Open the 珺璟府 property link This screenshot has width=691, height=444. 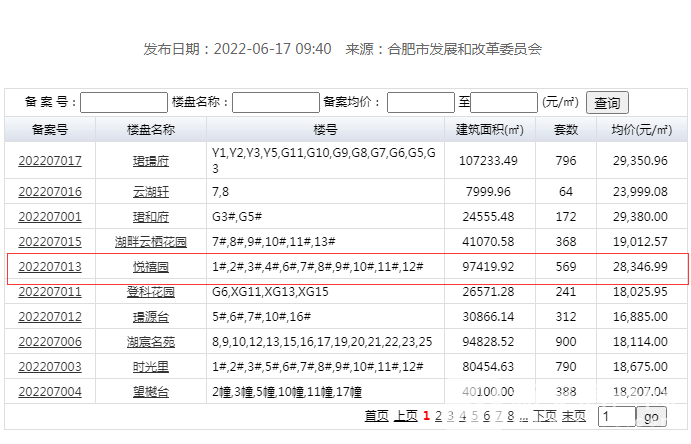point(151,161)
